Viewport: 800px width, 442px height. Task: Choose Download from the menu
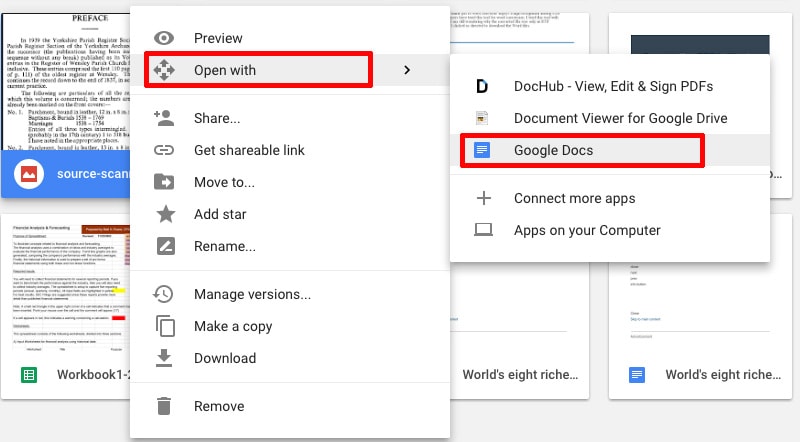[290, 358]
